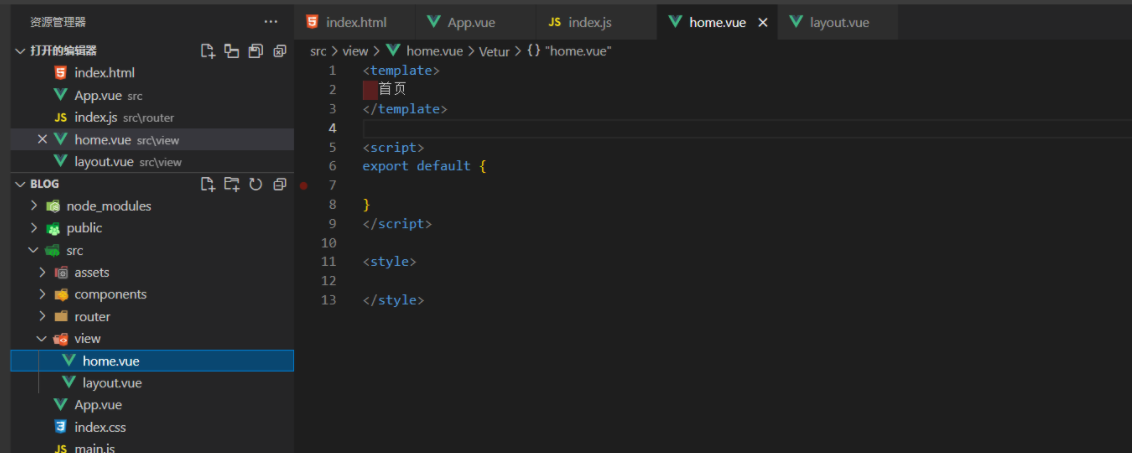Click the router folder icon
The height and width of the screenshot is (453, 1138).
point(61,317)
